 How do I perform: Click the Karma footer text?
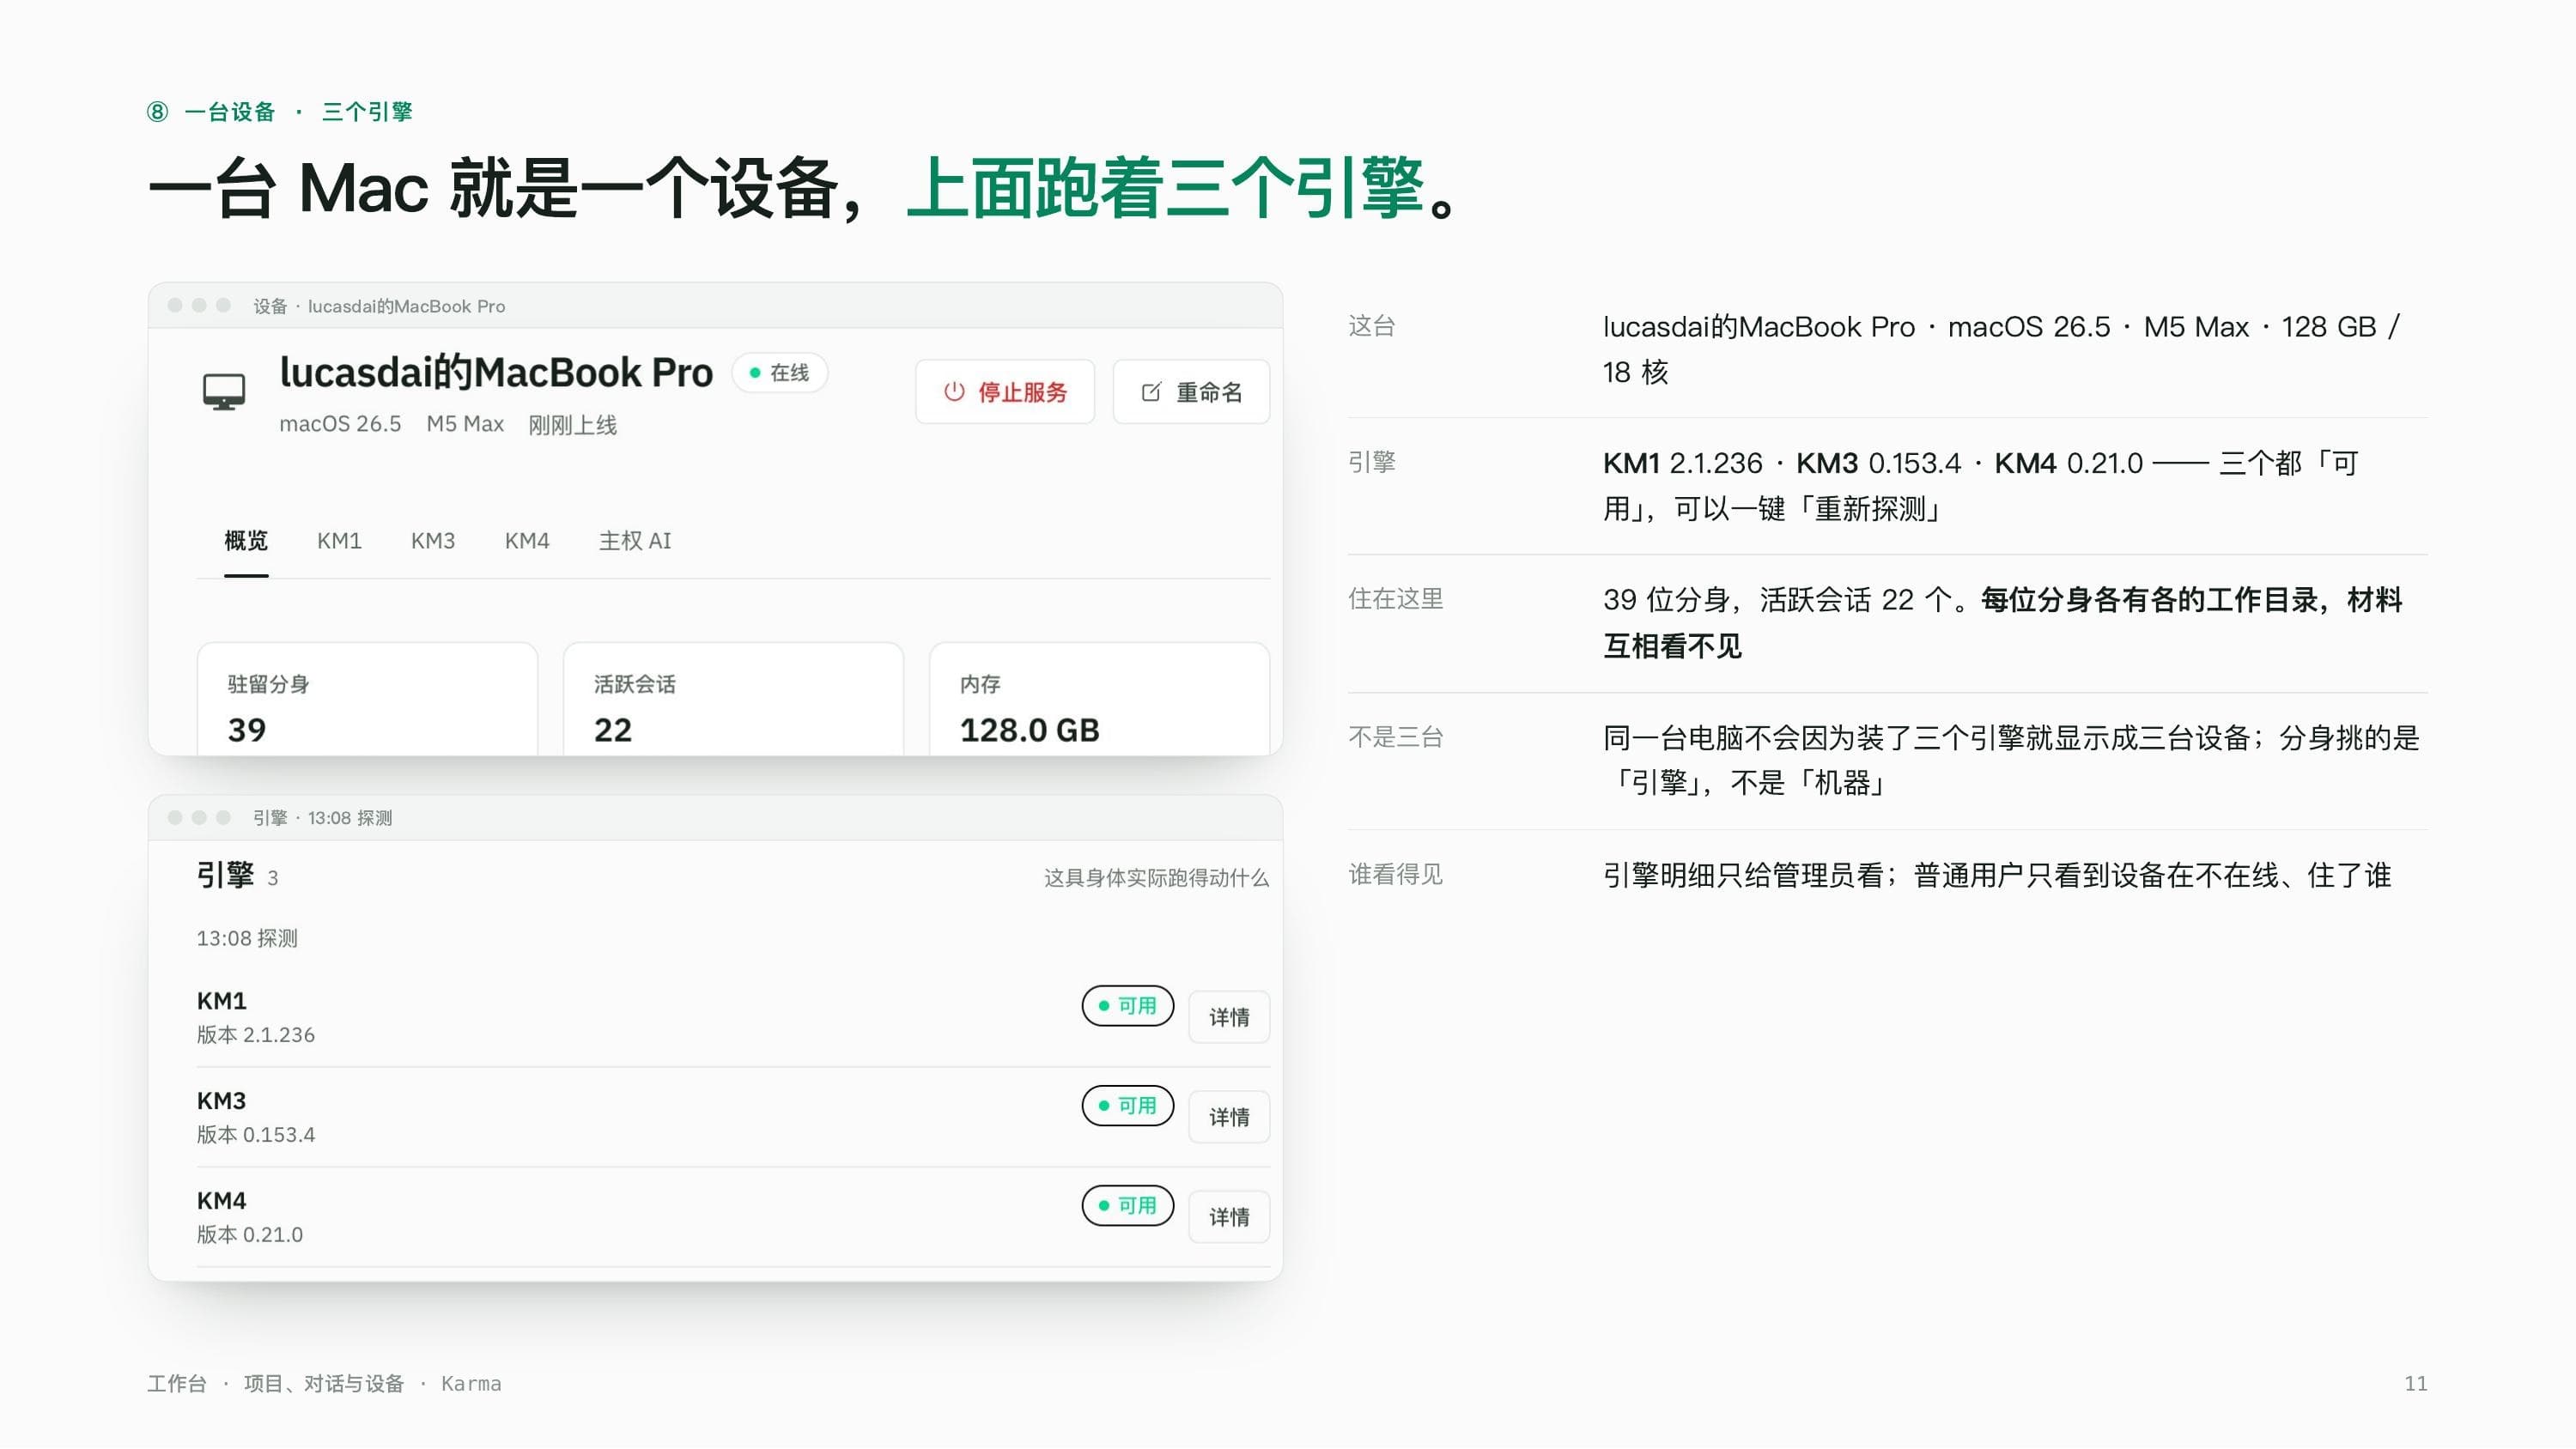point(471,1384)
